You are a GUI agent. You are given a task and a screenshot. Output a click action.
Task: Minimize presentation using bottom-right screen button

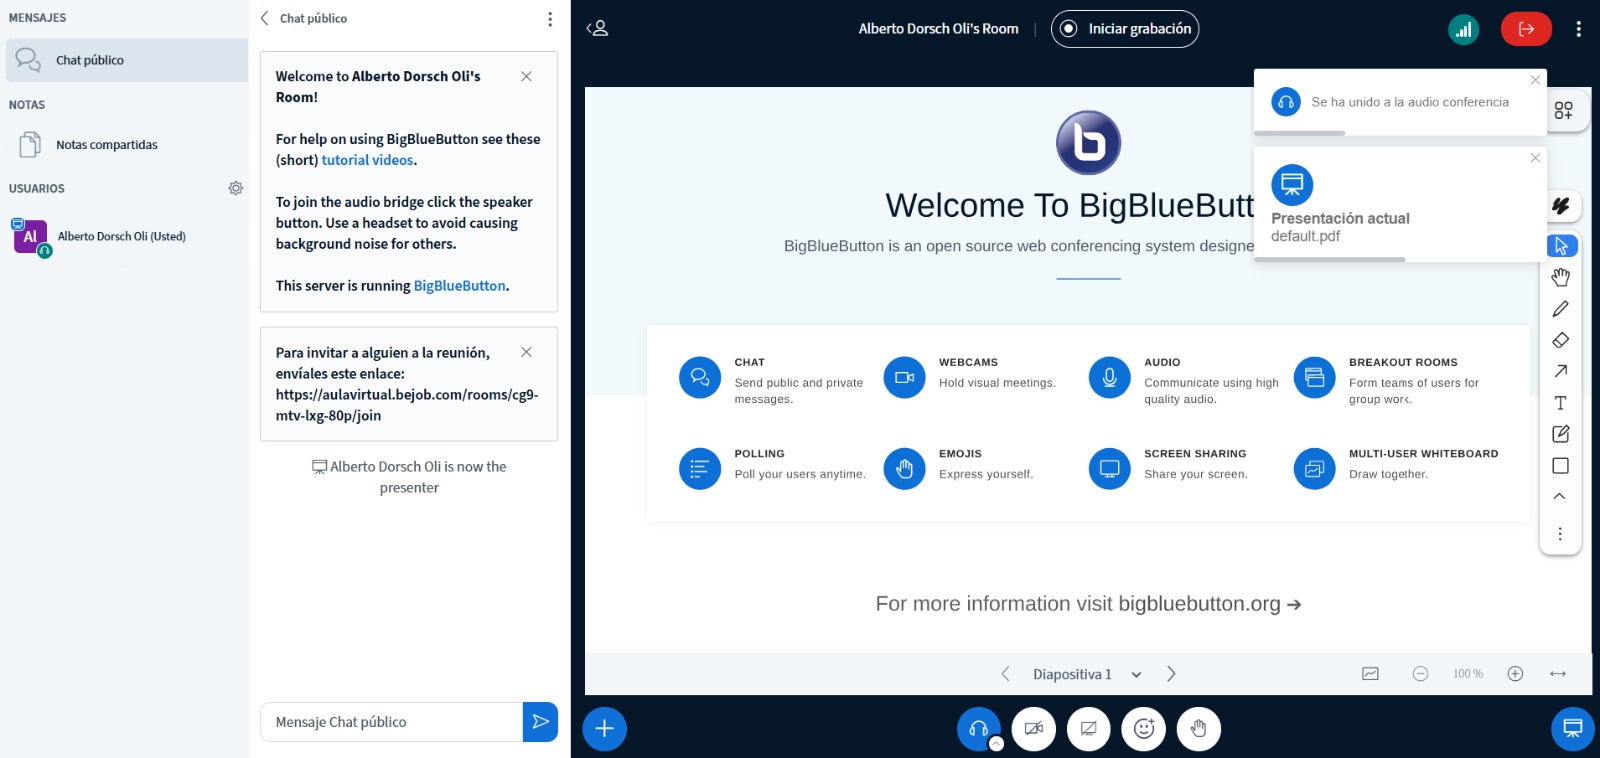1573,729
